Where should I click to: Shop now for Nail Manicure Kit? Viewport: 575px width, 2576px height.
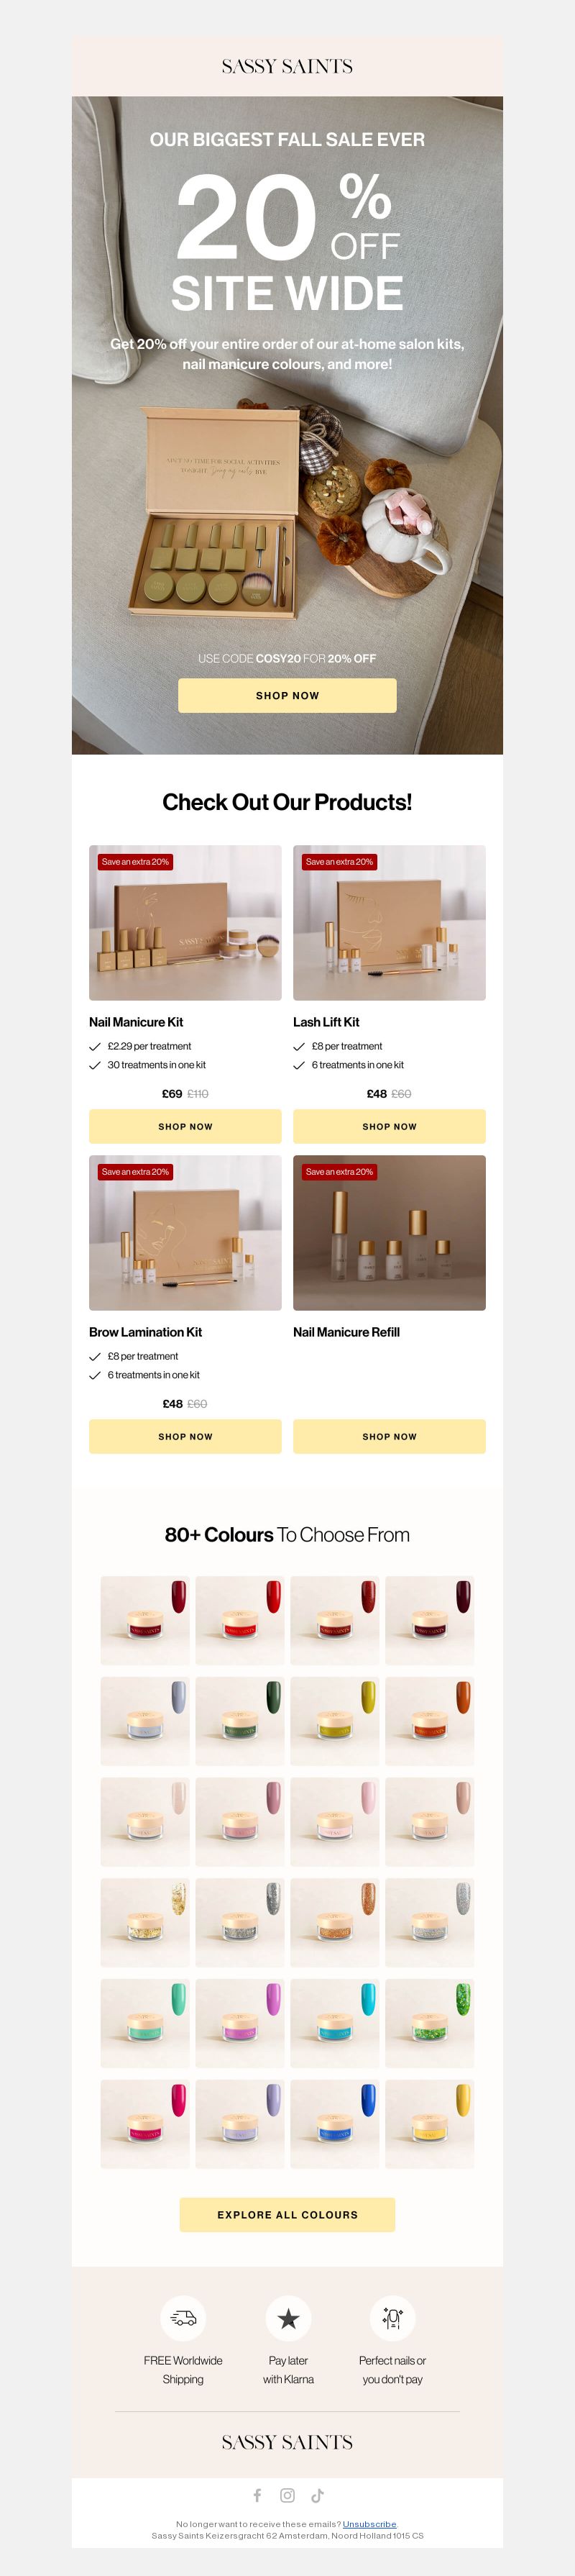coord(185,1126)
